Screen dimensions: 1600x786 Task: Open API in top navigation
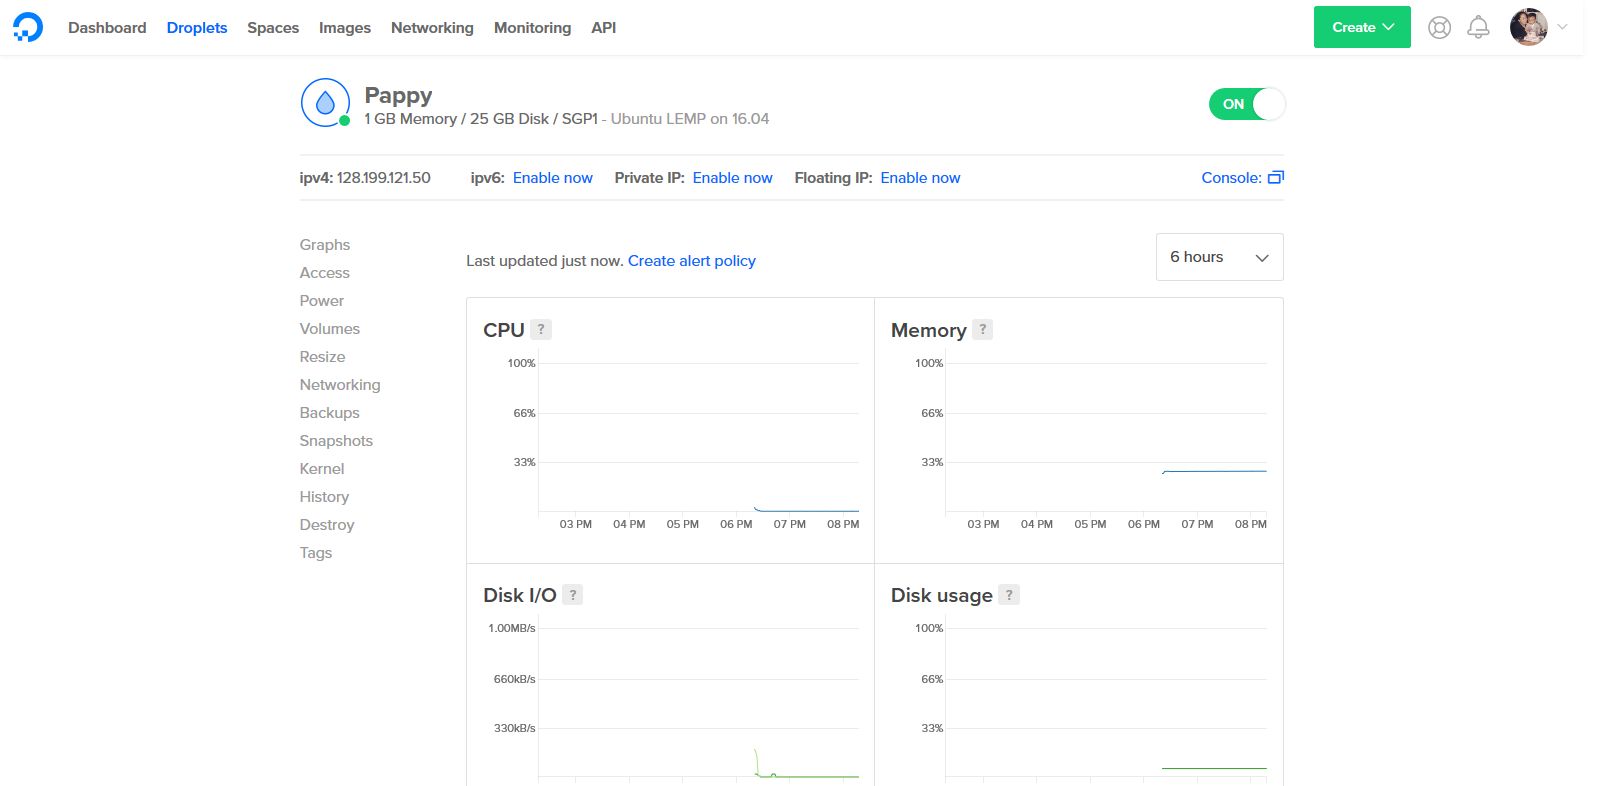(x=603, y=27)
